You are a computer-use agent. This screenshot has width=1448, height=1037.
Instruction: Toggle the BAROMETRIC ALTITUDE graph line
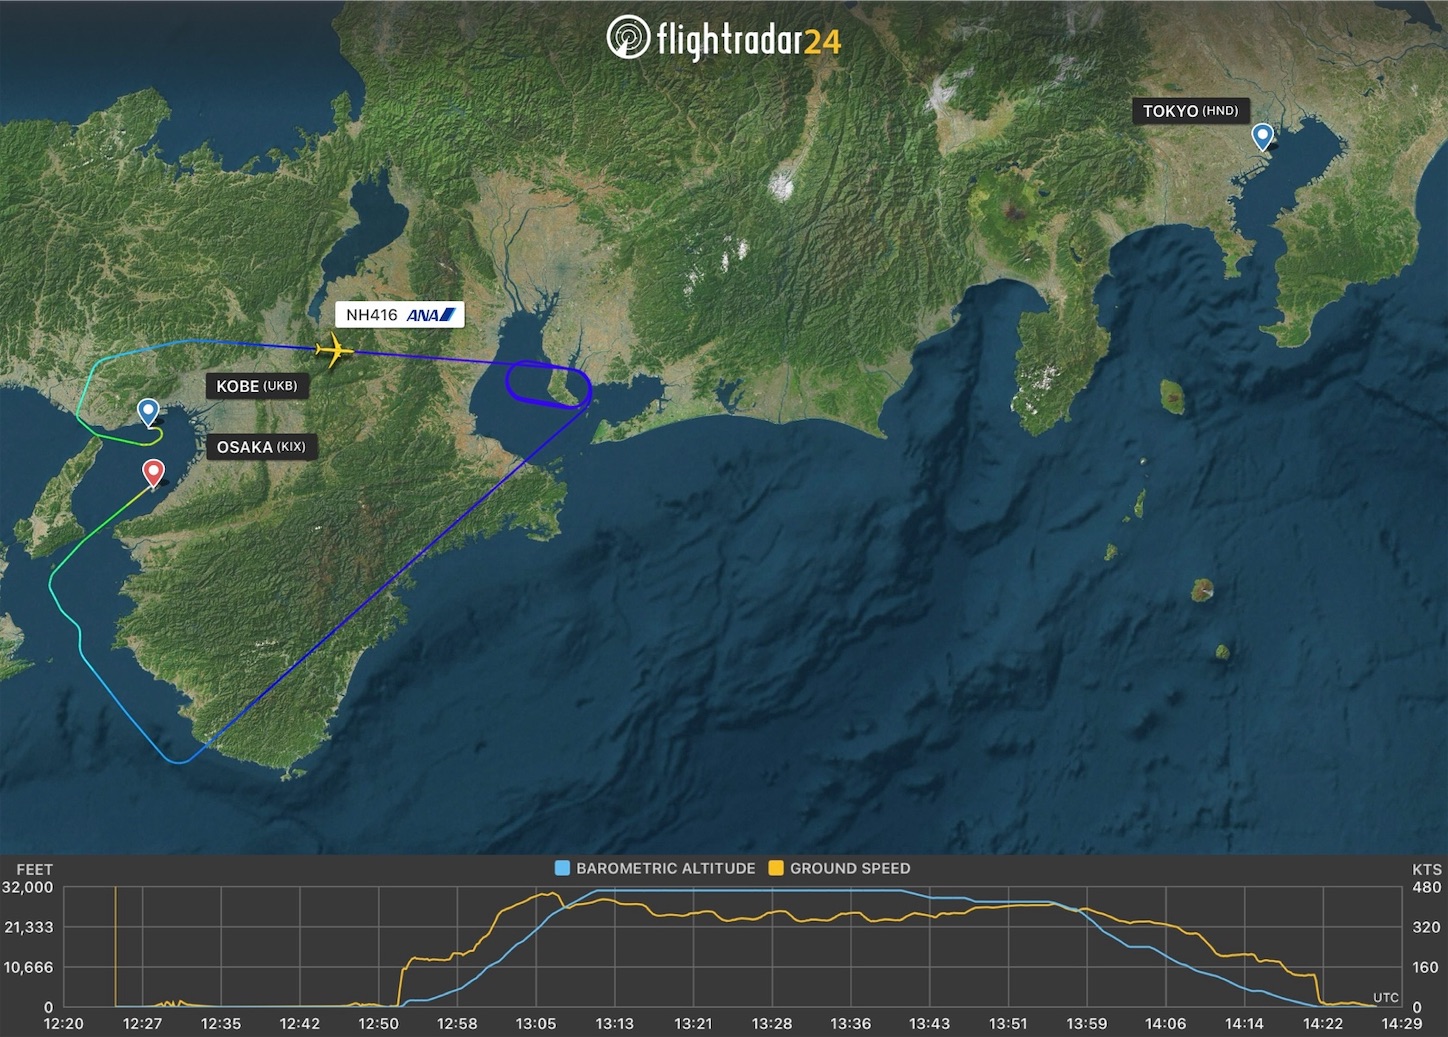coord(665,868)
